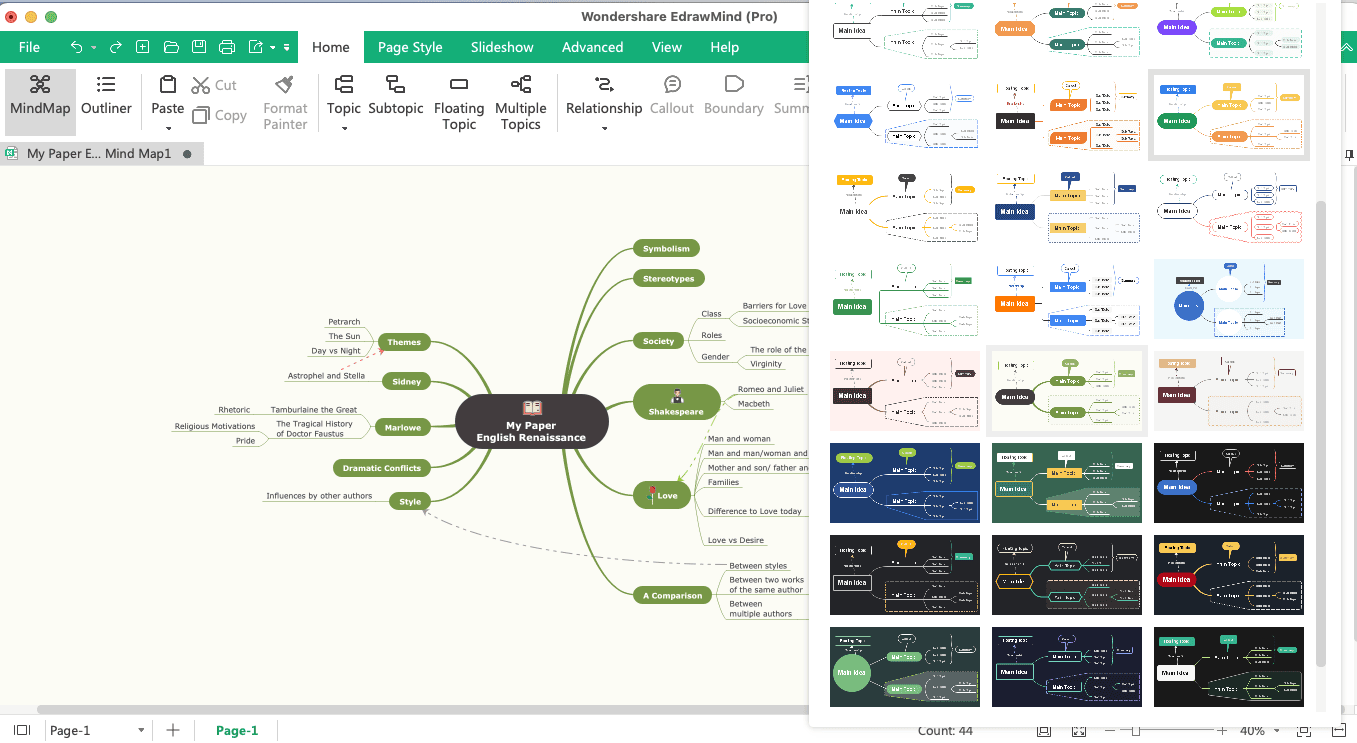
Task: Open the Relationship dropdown arrow
Action: click(x=604, y=128)
